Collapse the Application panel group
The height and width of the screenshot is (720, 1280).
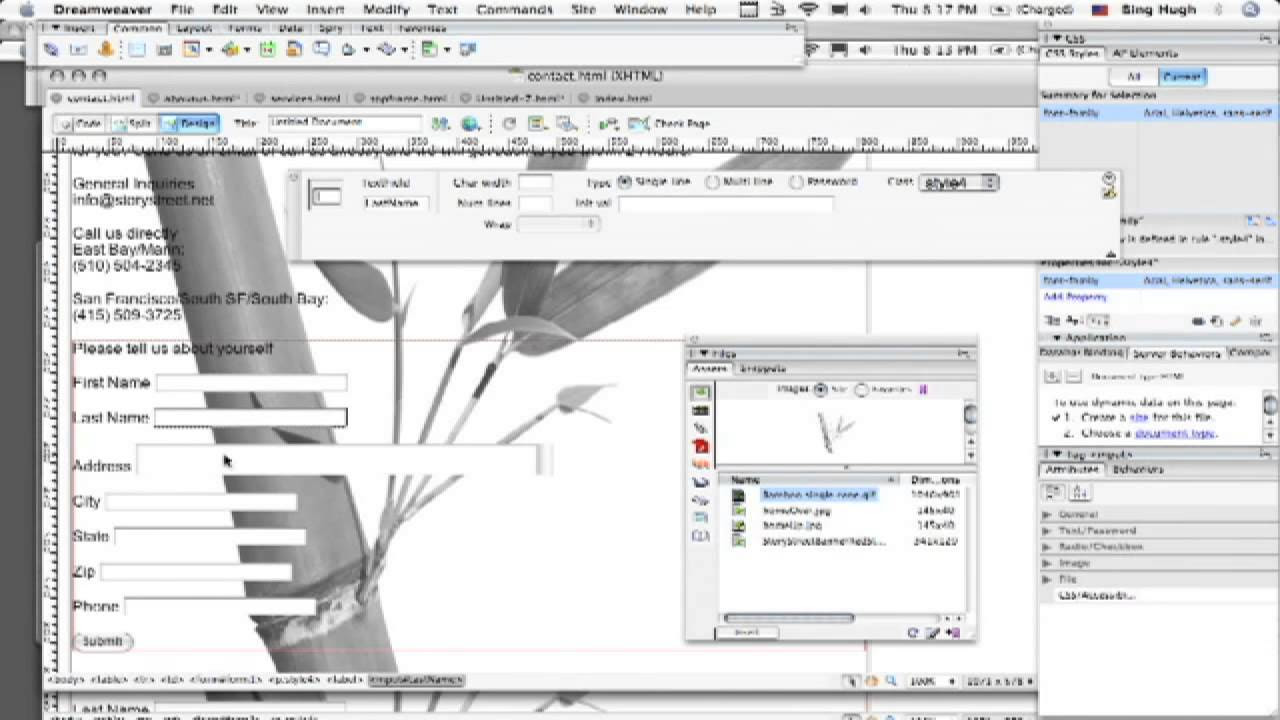click(x=1056, y=338)
